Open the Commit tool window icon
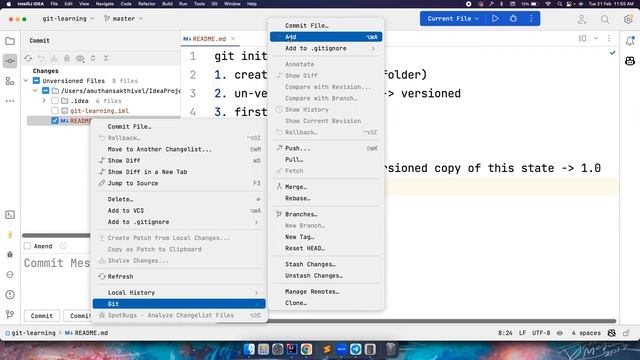The height and width of the screenshot is (360, 640). 10,61
